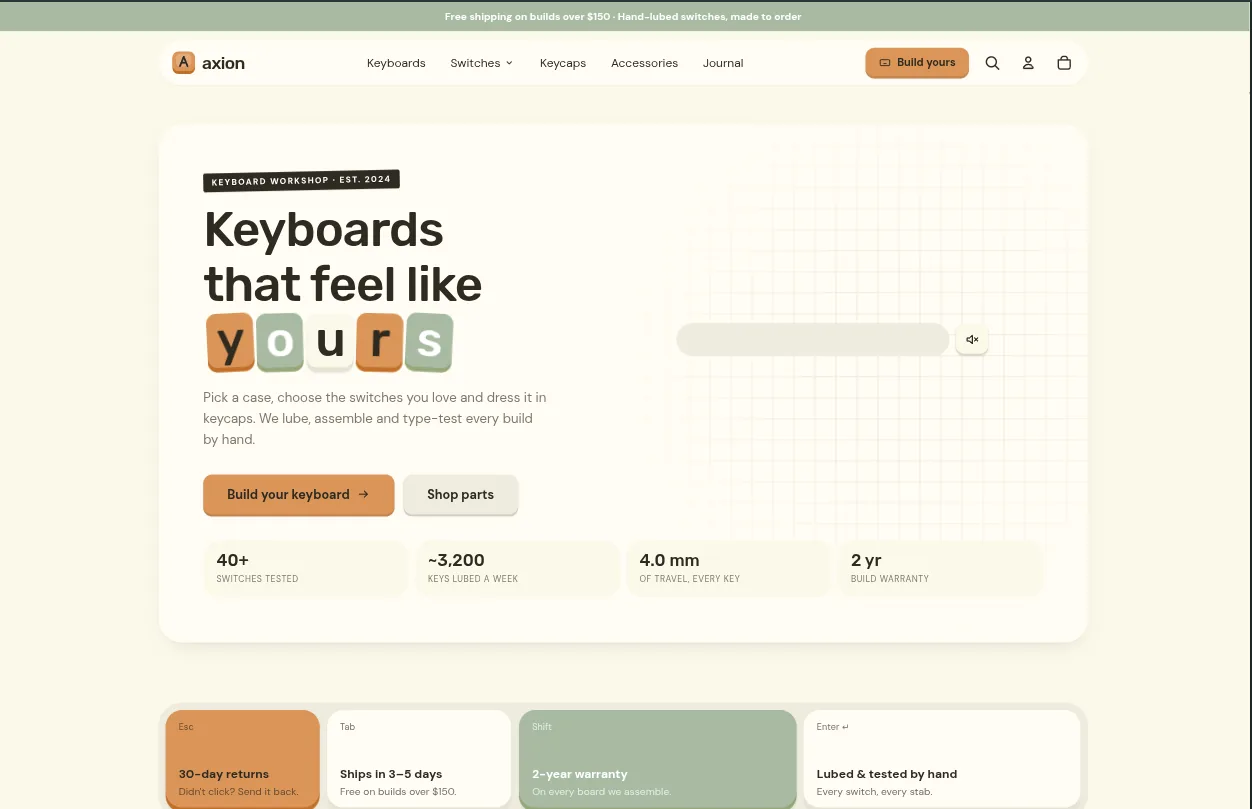
Task: Click the "Build your keyboard" button
Action: click(299, 494)
